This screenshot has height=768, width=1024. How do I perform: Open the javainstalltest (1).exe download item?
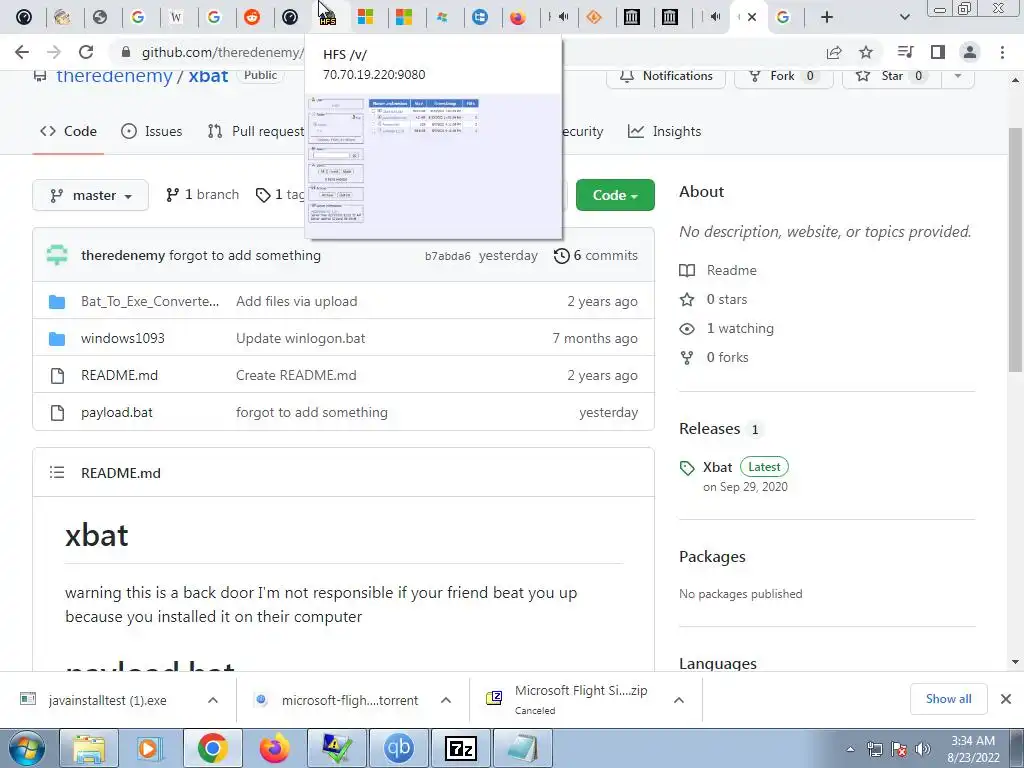[107, 700]
